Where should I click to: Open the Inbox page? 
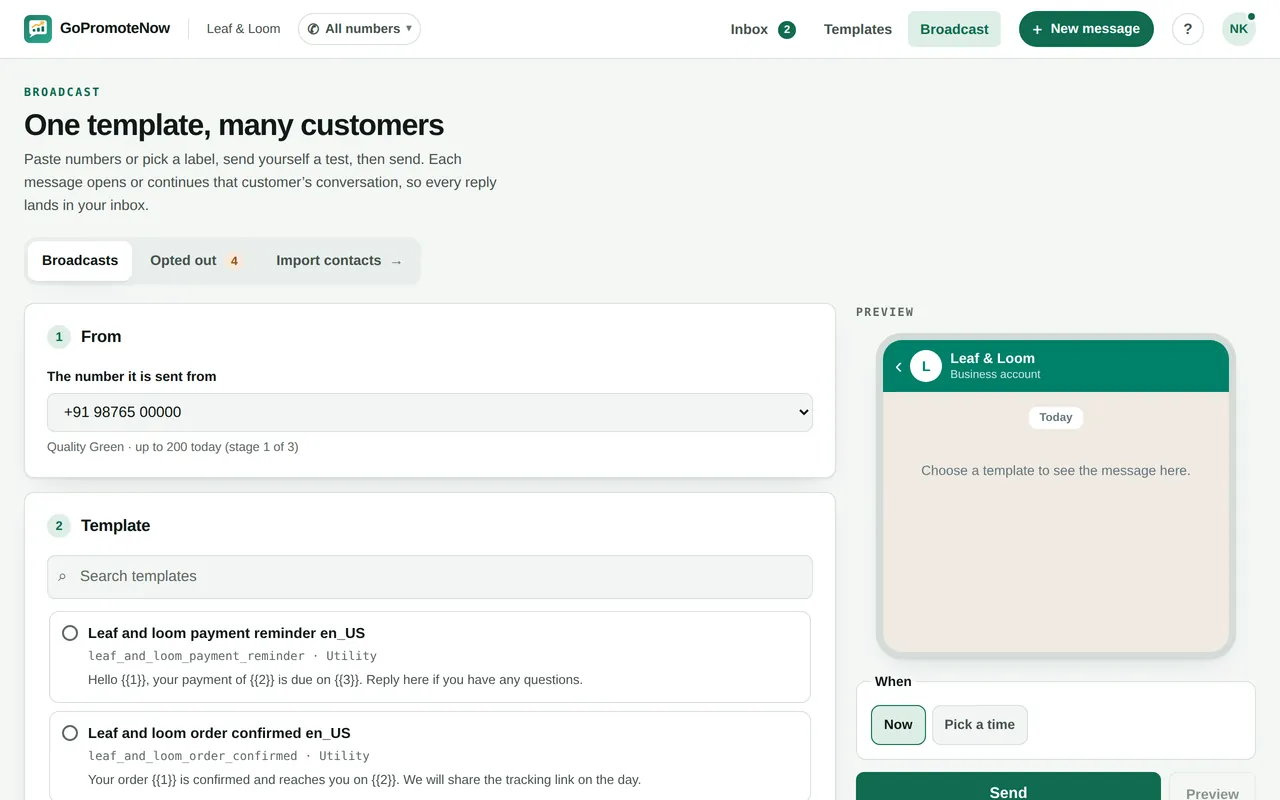point(763,29)
